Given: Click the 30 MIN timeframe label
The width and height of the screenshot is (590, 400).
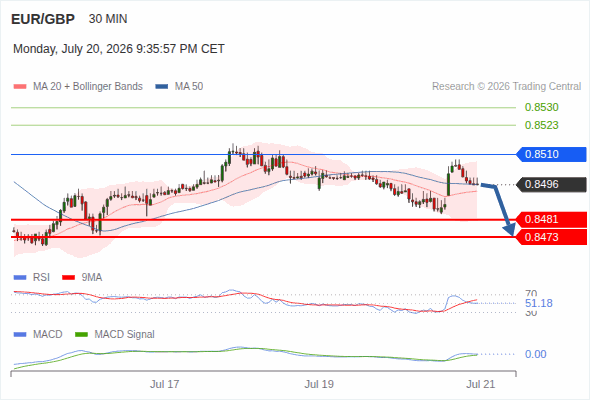Looking at the screenshot, I should (x=108, y=19).
